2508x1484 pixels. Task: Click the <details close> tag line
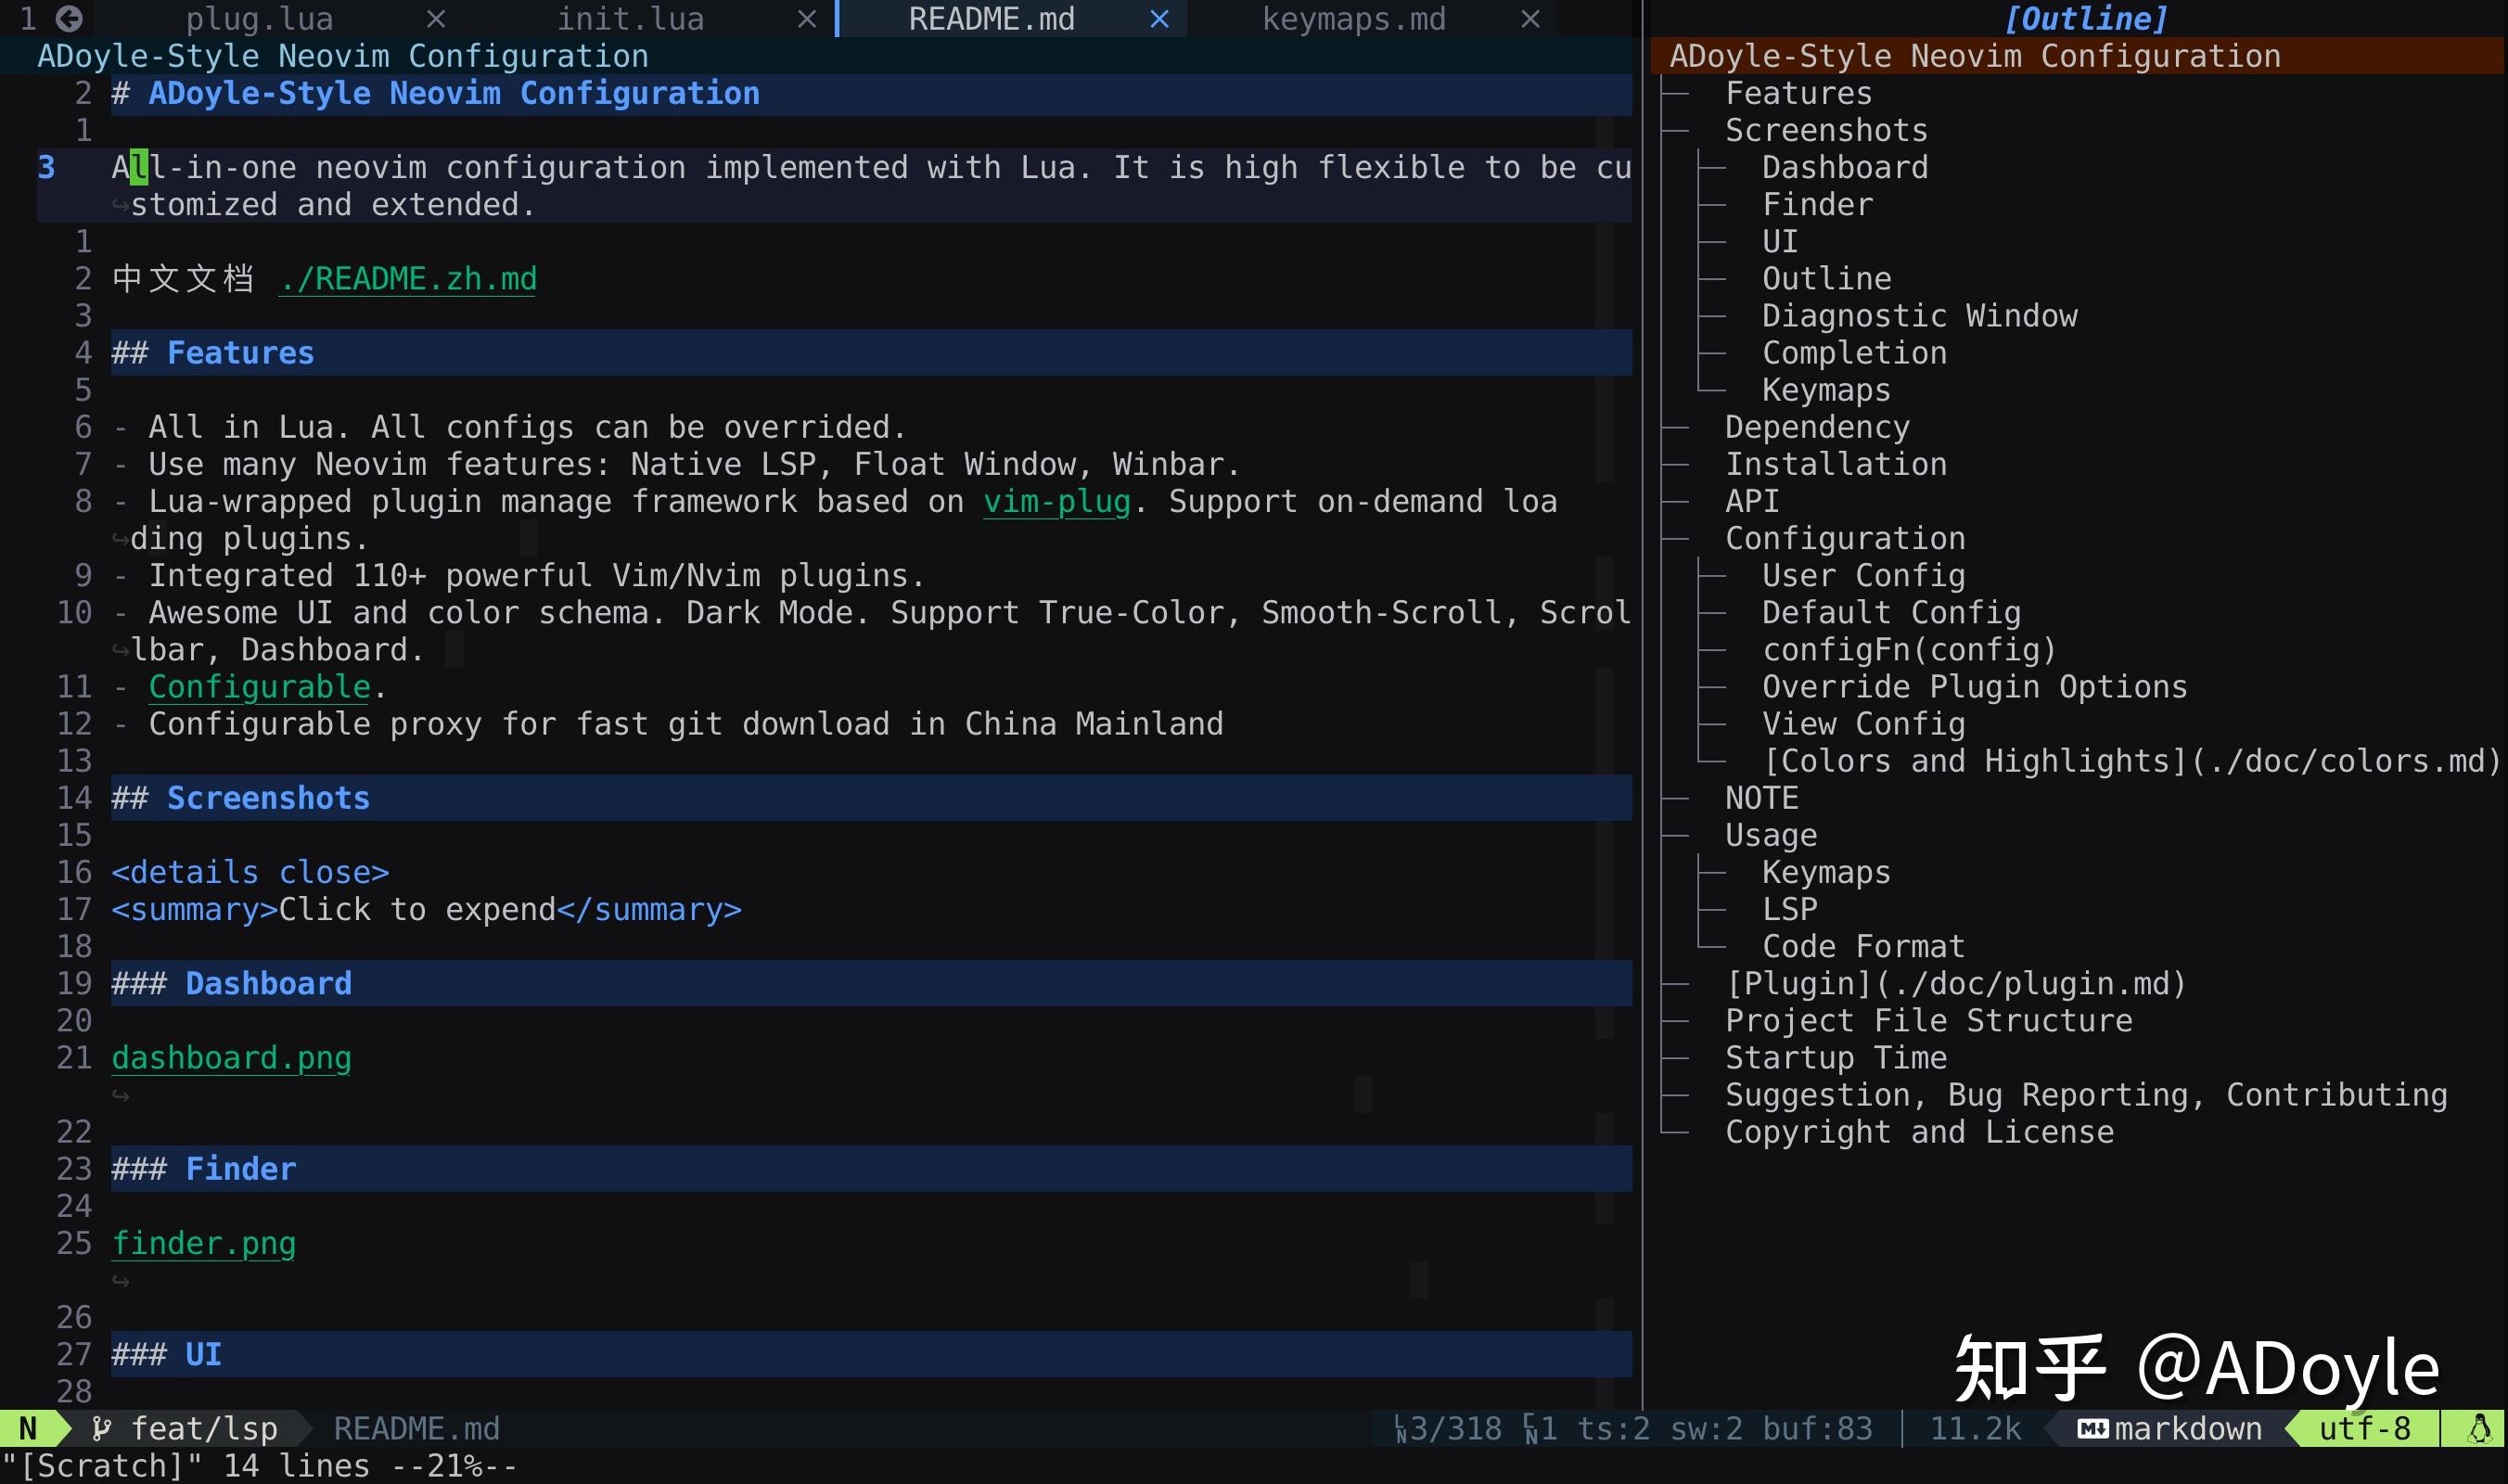coord(250,872)
